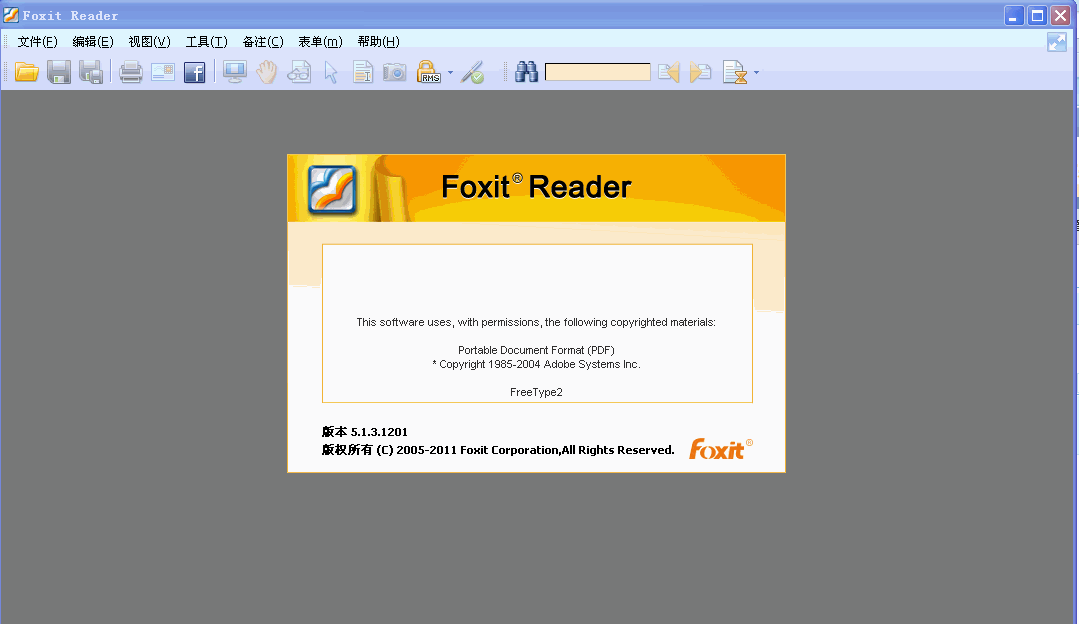Open the email document icon

coord(162,71)
